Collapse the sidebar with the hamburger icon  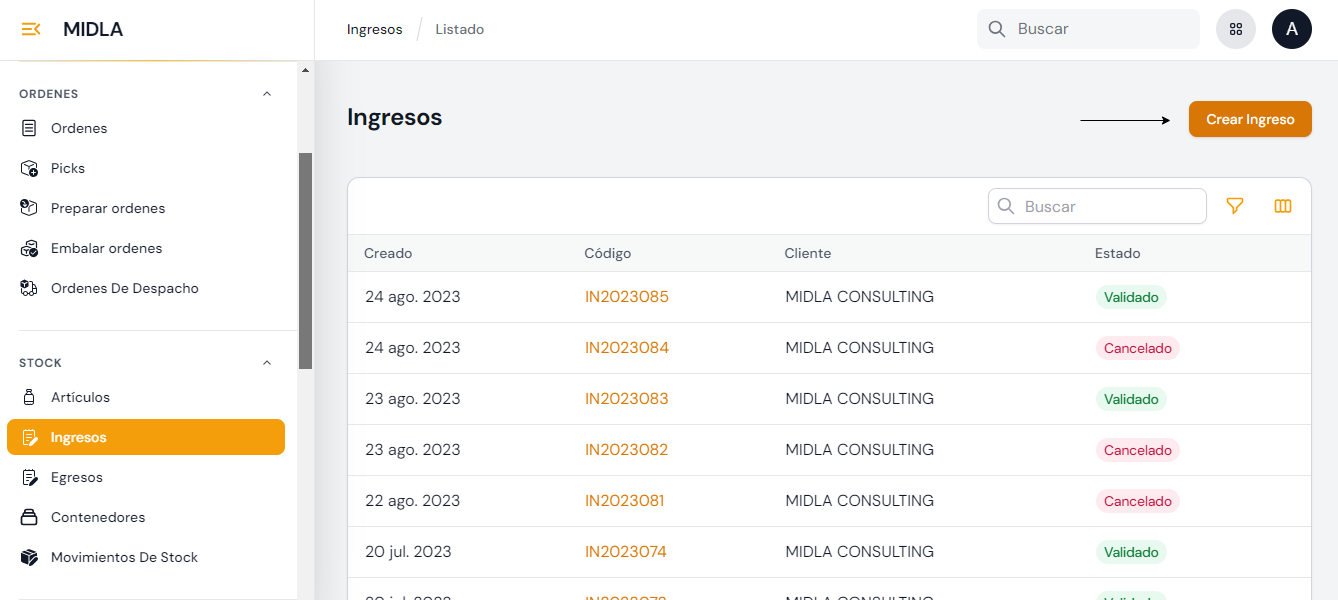(31, 29)
